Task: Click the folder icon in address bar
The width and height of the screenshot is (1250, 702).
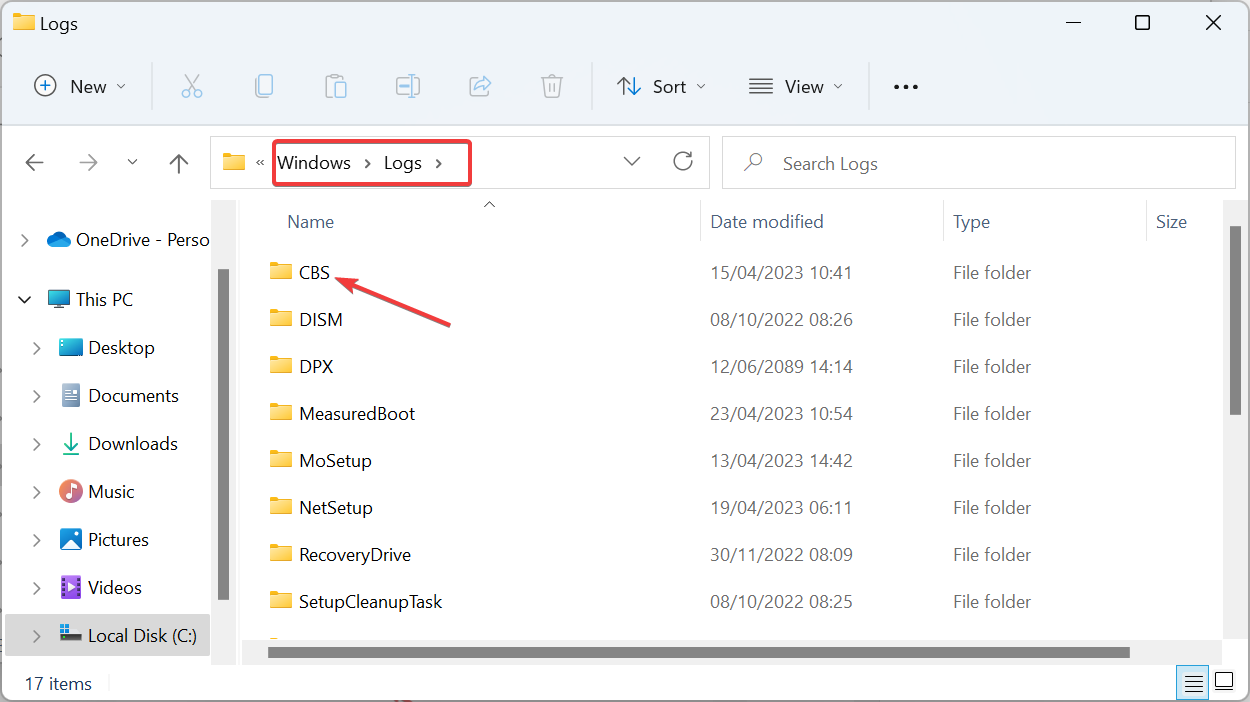Action: pyautogui.click(x=234, y=162)
